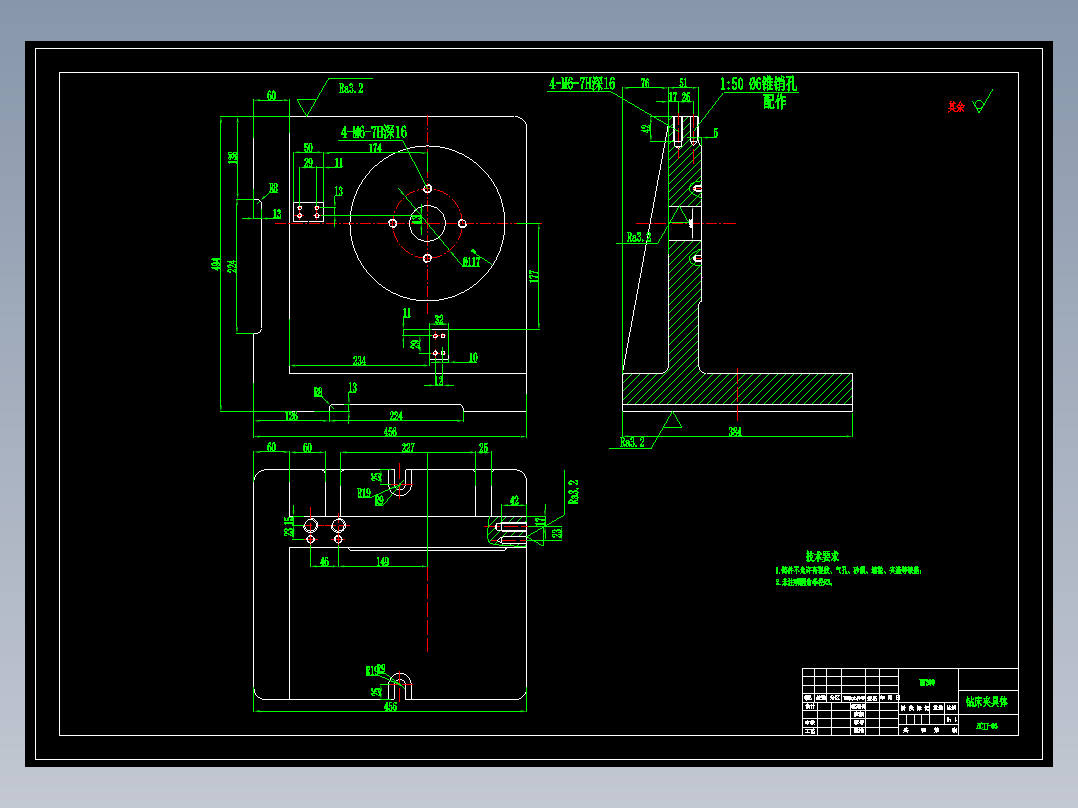Viewport: 1078px width, 808px height.
Task: Click the bottom bolt hole on red pitch circle
Action: tap(428, 259)
